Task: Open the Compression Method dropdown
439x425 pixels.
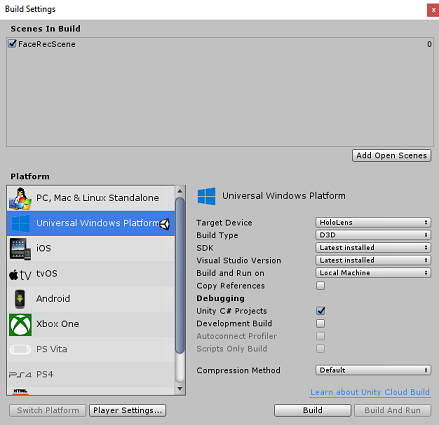Action: point(373,370)
